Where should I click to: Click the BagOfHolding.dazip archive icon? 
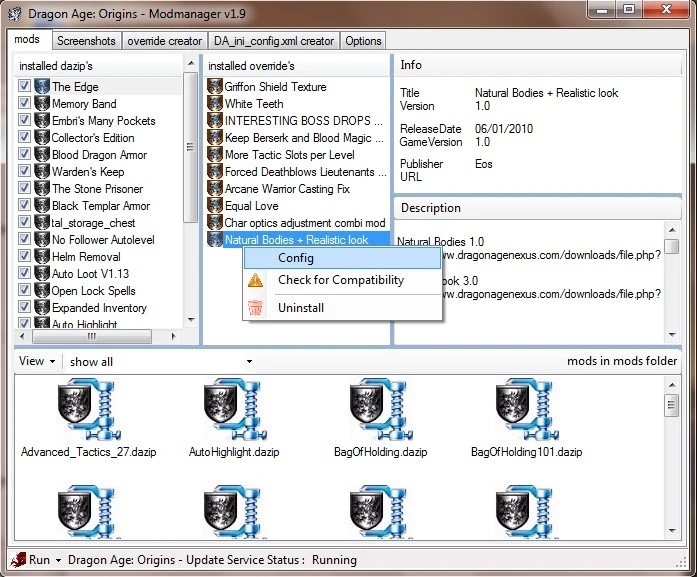pos(381,409)
